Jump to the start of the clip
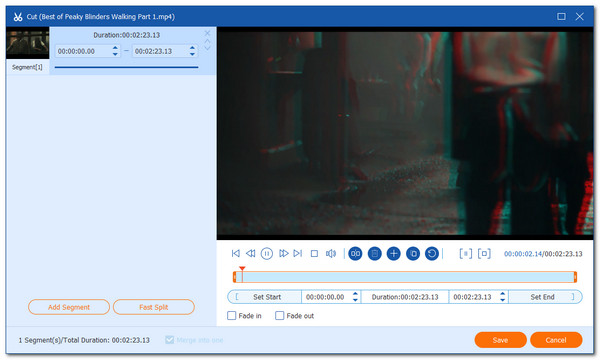Screen dimensions: 600x360 pos(236,253)
